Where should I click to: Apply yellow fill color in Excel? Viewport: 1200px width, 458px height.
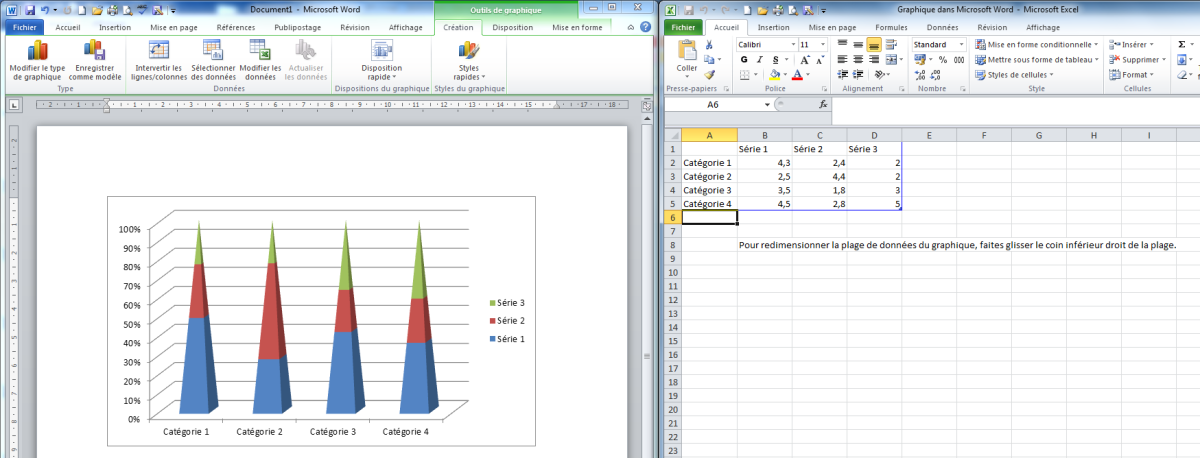click(774, 75)
